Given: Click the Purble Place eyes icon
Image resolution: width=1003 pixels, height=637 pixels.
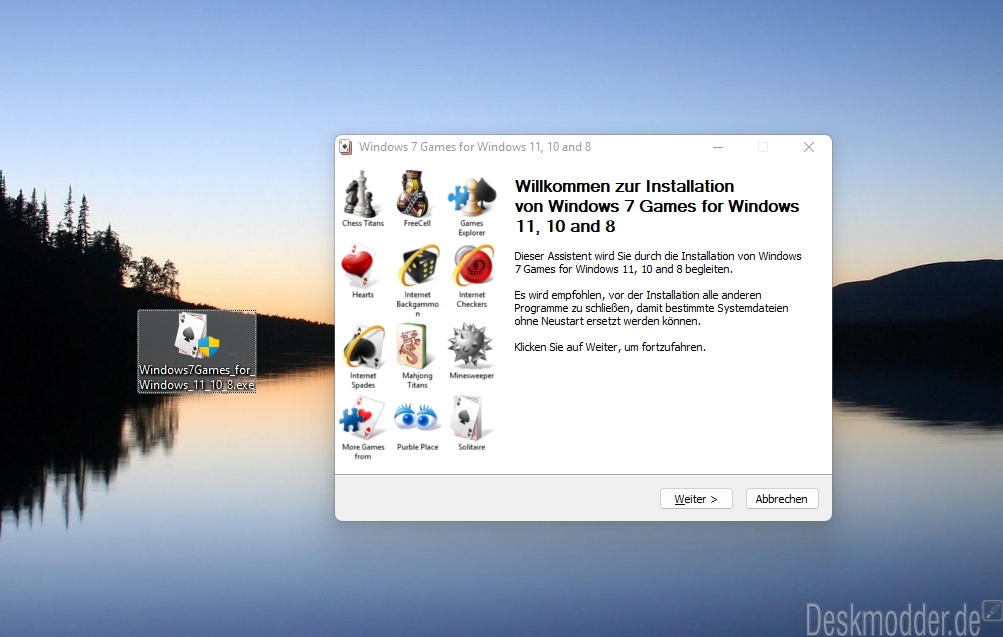Looking at the screenshot, I should [x=416, y=418].
